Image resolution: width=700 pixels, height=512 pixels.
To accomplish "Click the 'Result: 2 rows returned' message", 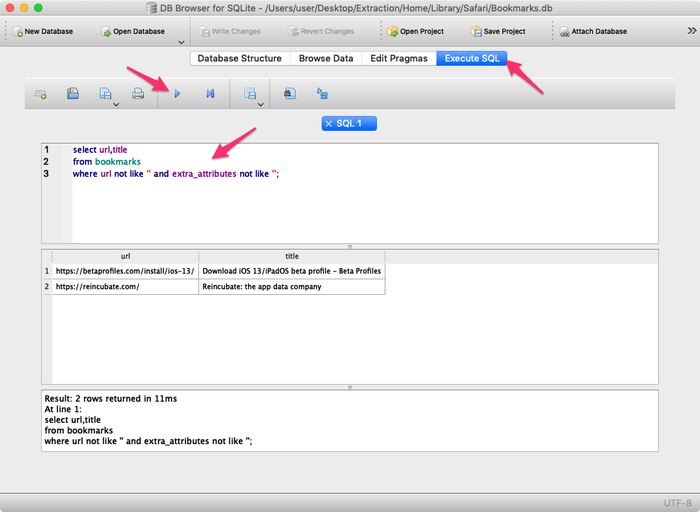I will (x=111, y=399).
